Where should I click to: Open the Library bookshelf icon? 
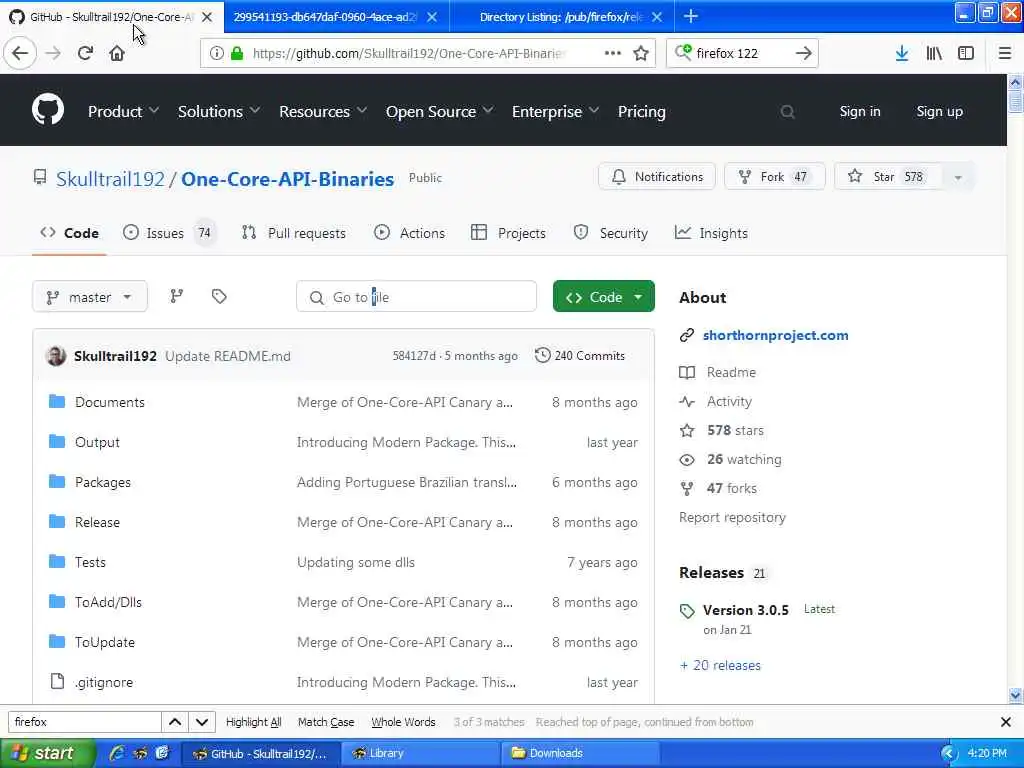(934, 53)
